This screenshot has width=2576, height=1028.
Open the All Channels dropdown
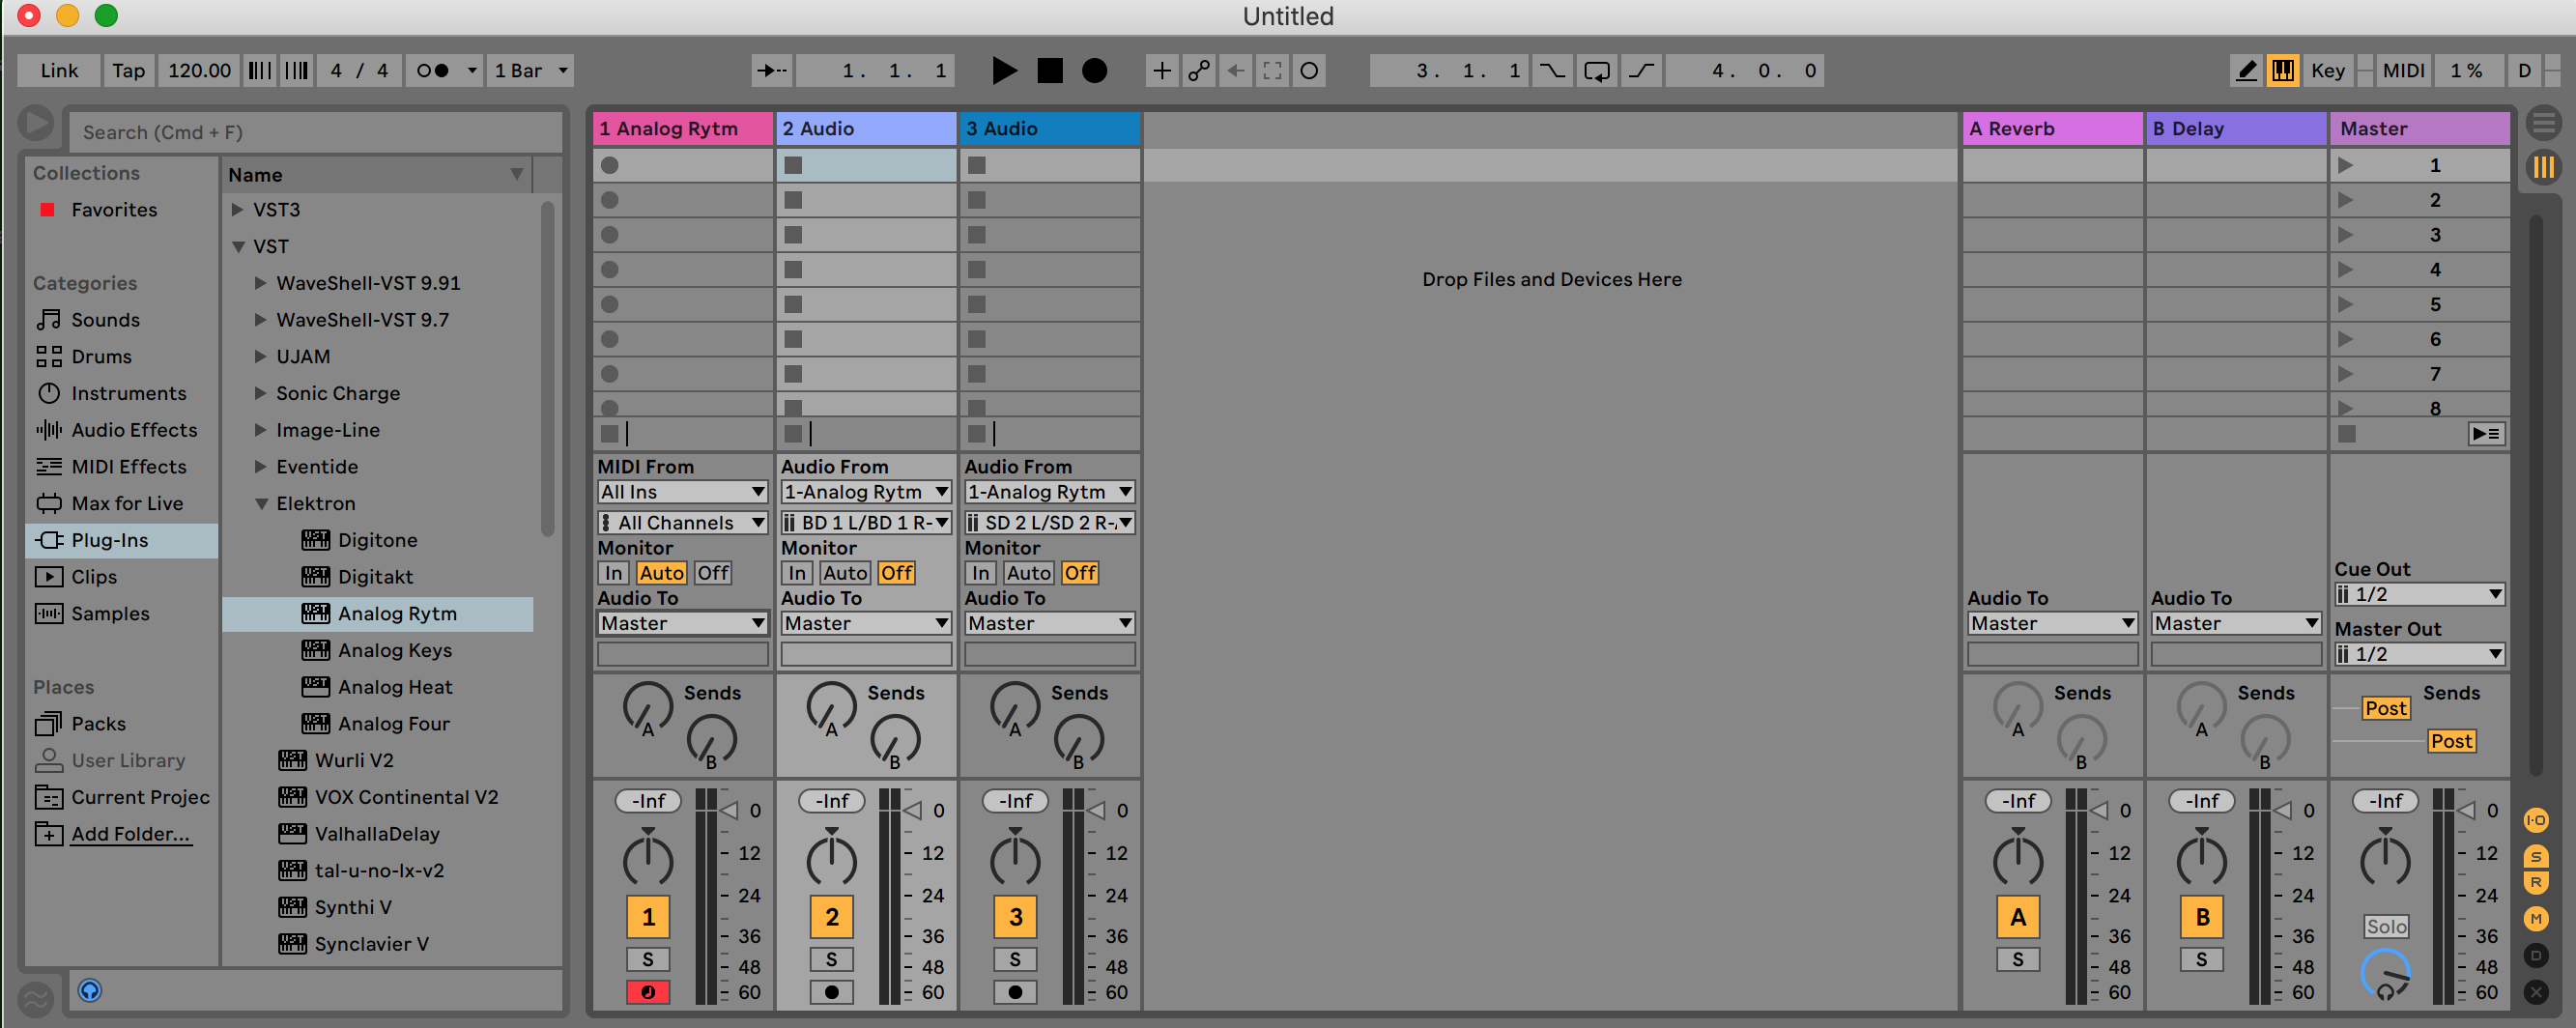click(683, 523)
